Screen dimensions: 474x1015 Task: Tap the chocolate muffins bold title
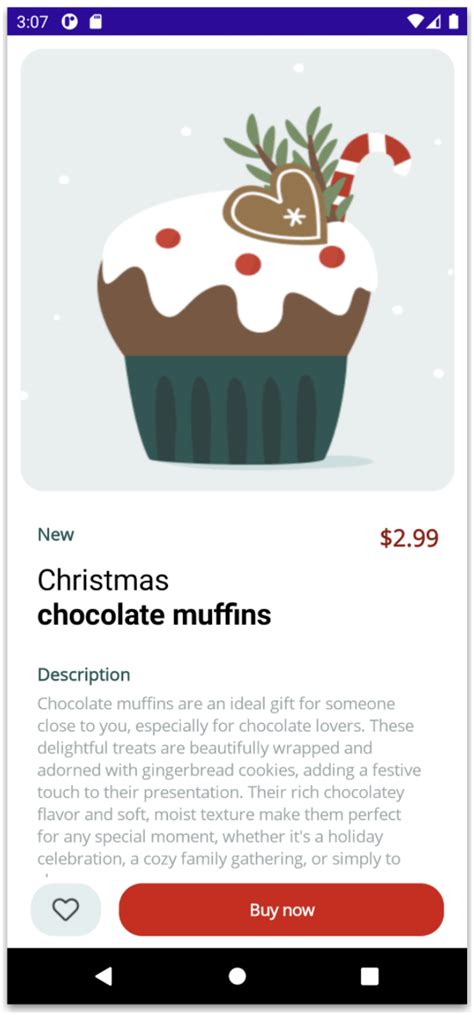[x=154, y=616]
